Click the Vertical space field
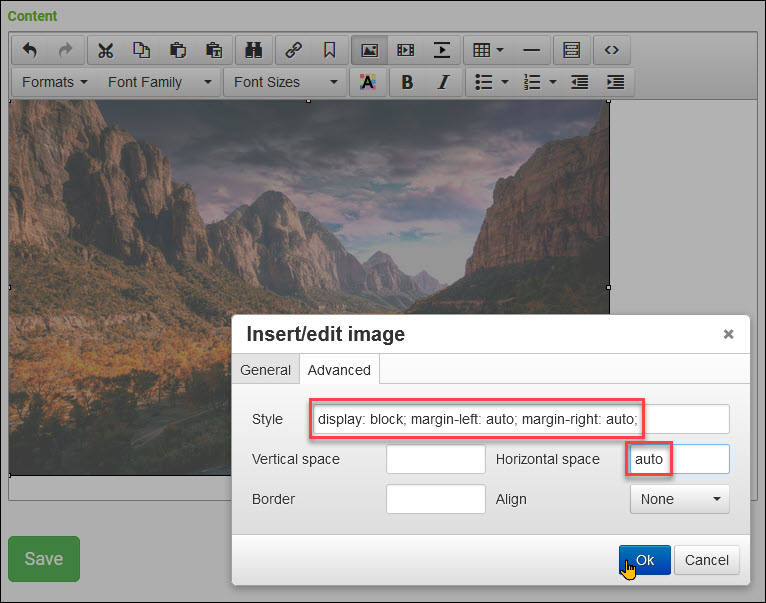 click(x=436, y=459)
